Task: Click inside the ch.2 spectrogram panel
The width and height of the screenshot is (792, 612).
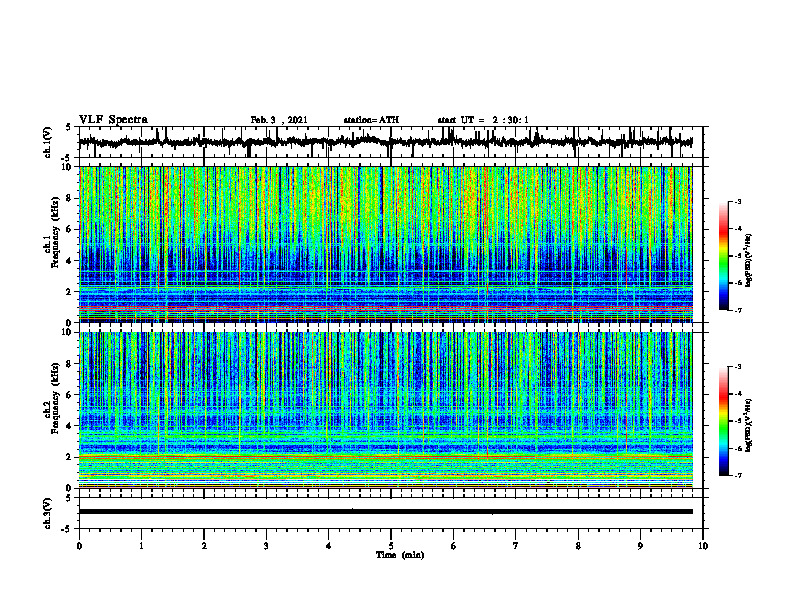Action: pos(385,410)
